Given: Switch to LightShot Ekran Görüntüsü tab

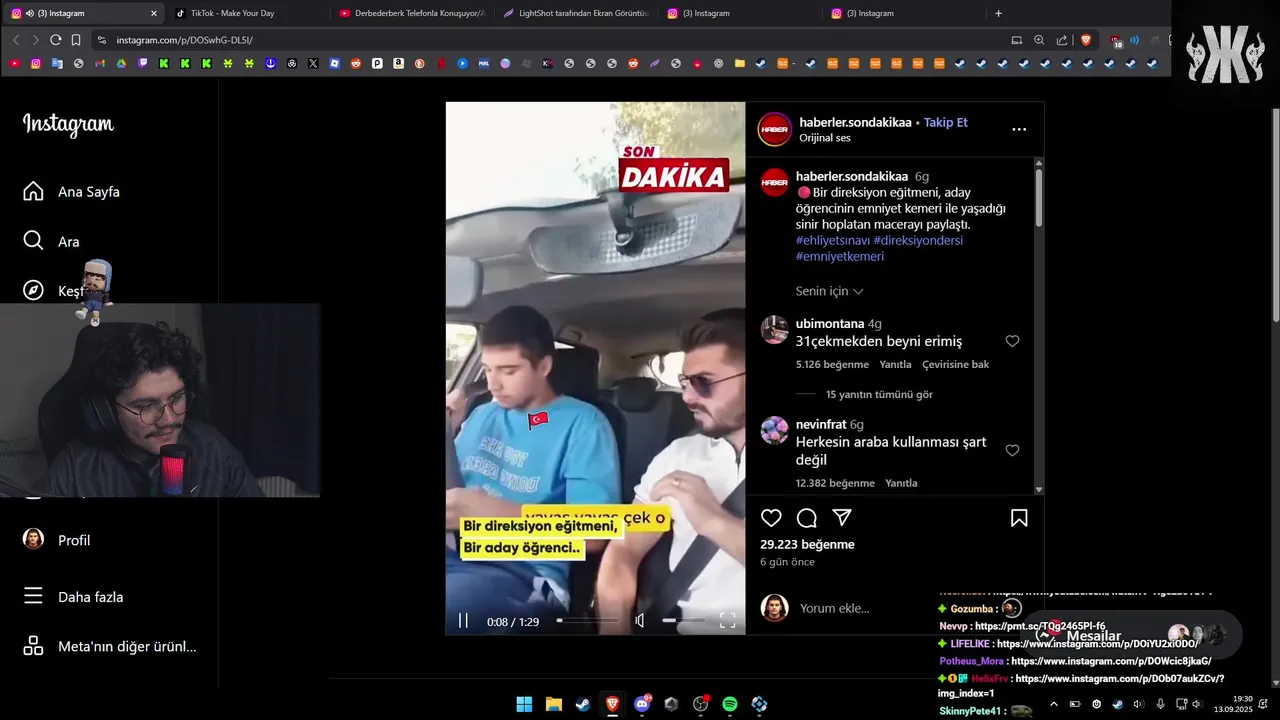Looking at the screenshot, I should point(578,13).
